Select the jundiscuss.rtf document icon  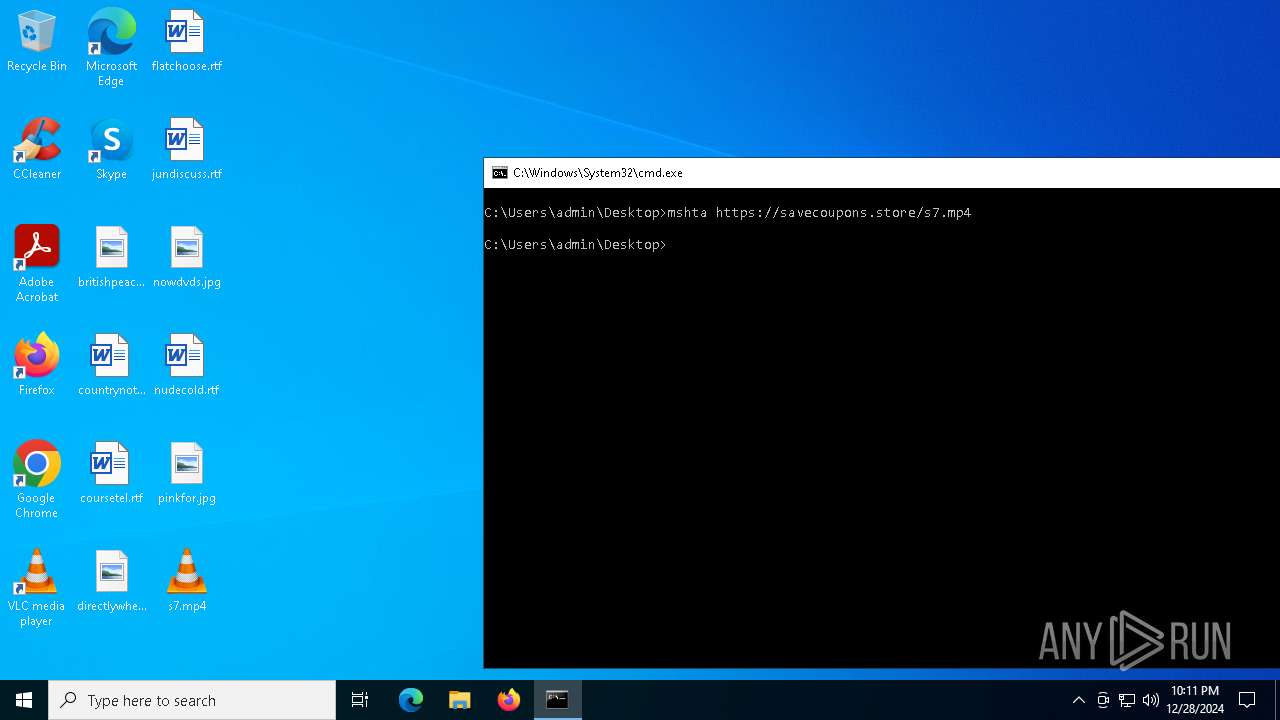pos(186,149)
